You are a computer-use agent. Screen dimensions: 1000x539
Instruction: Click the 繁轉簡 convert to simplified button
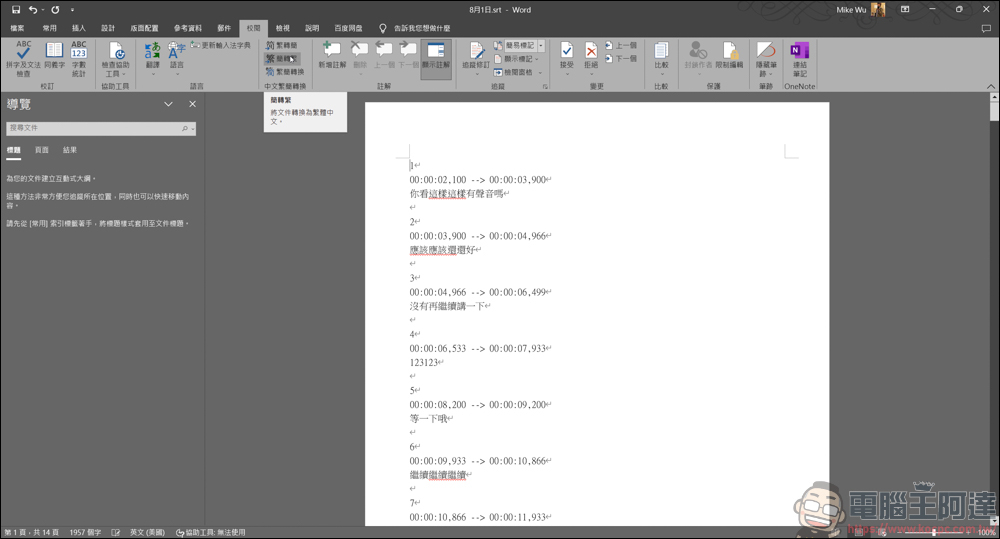[281, 45]
